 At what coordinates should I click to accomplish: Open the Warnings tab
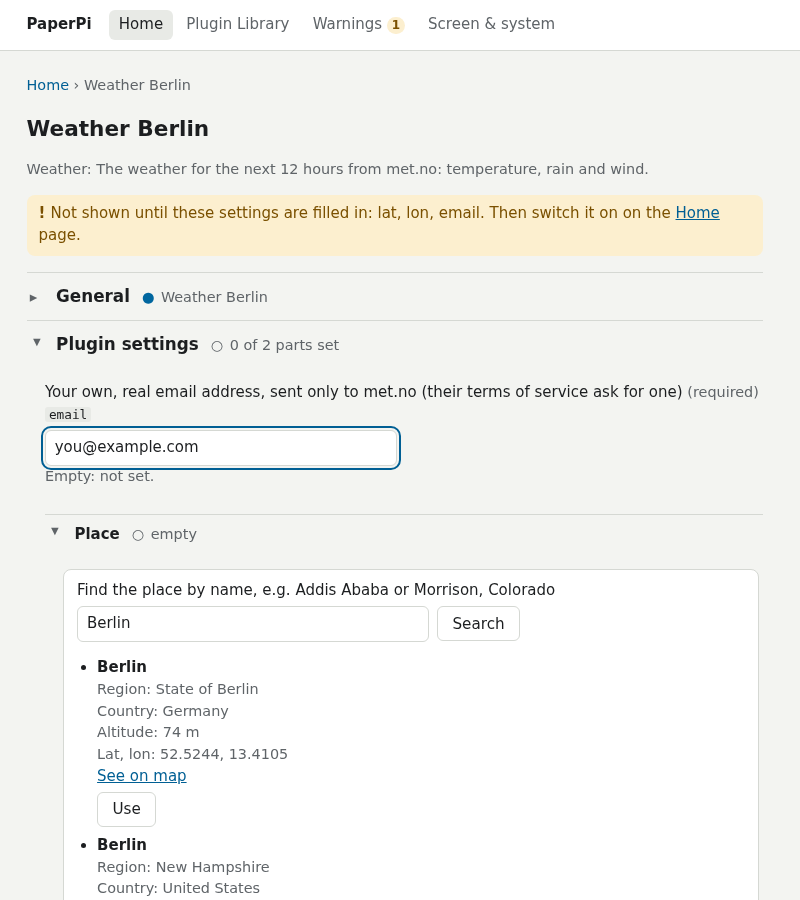click(x=358, y=24)
